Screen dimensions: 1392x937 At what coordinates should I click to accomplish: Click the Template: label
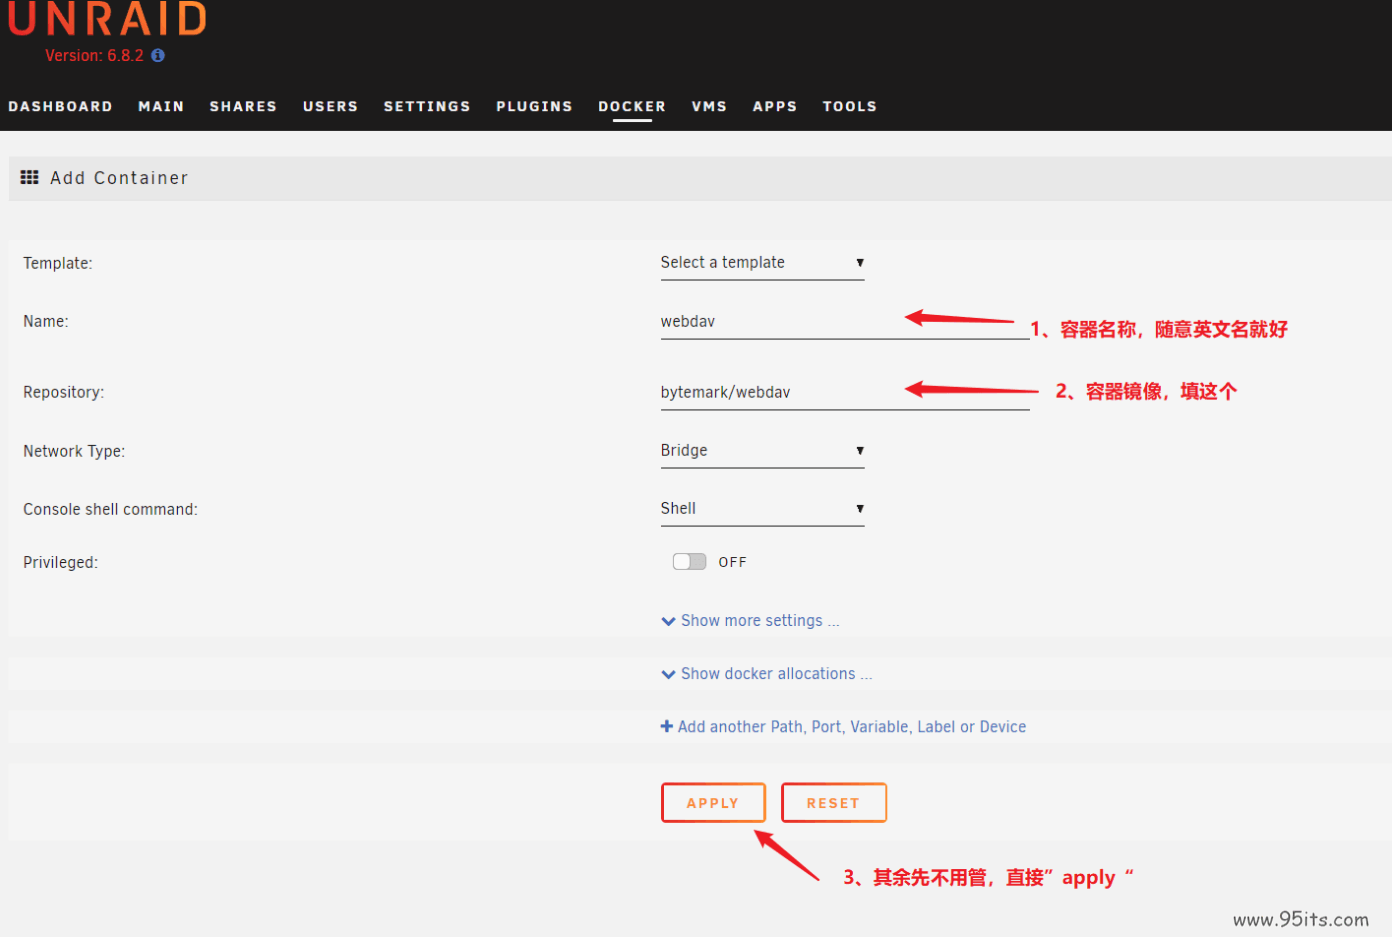click(58, 263)
